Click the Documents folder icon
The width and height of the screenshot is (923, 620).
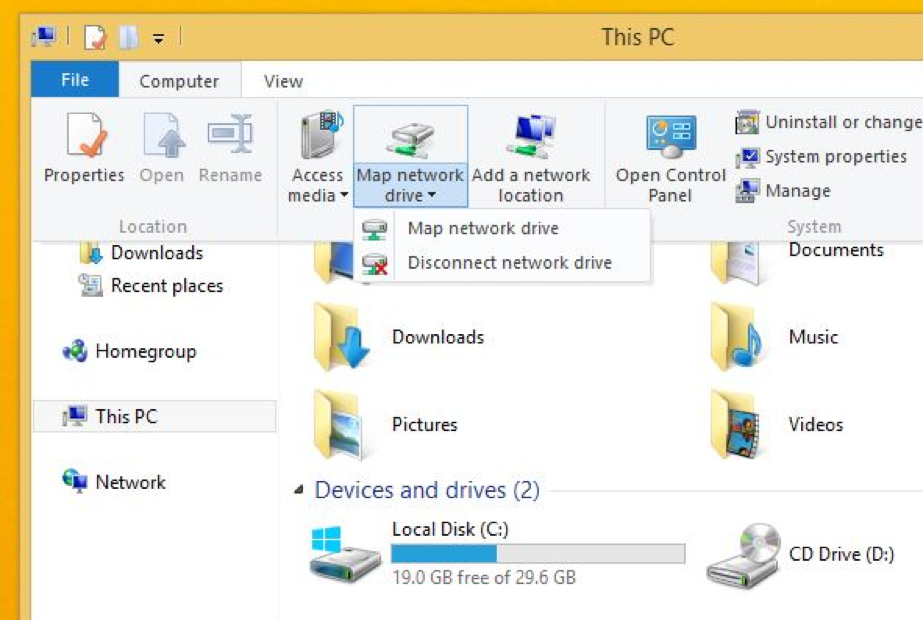point(736,263)
